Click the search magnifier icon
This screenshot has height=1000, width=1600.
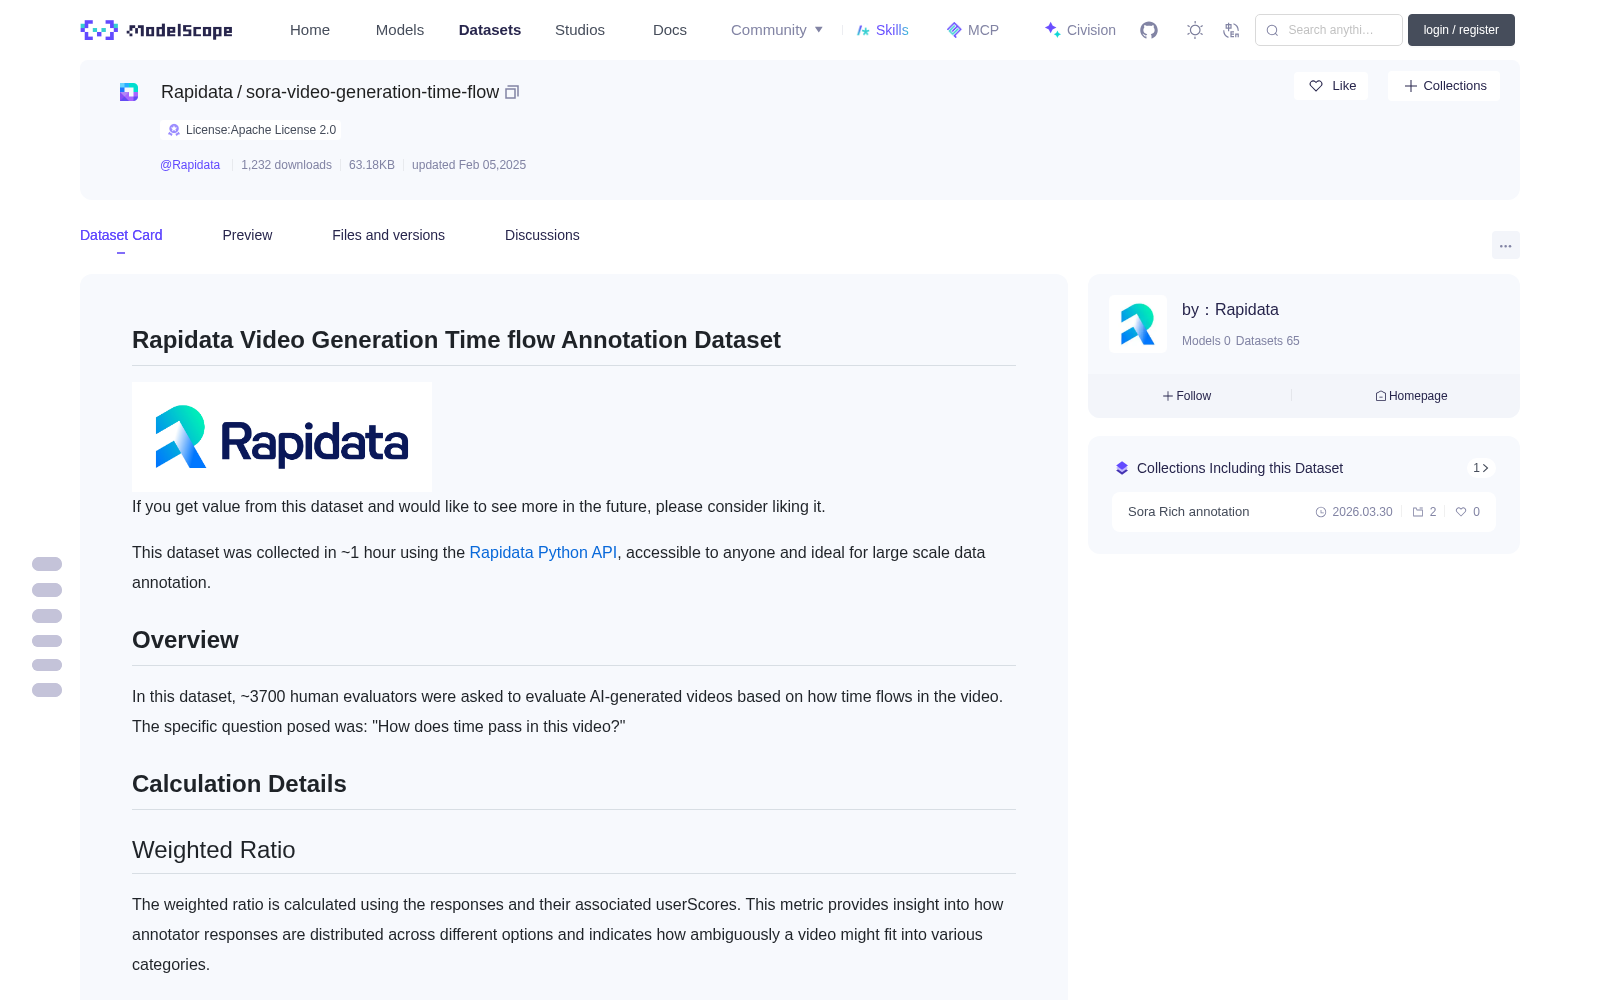coord(1272,30)
